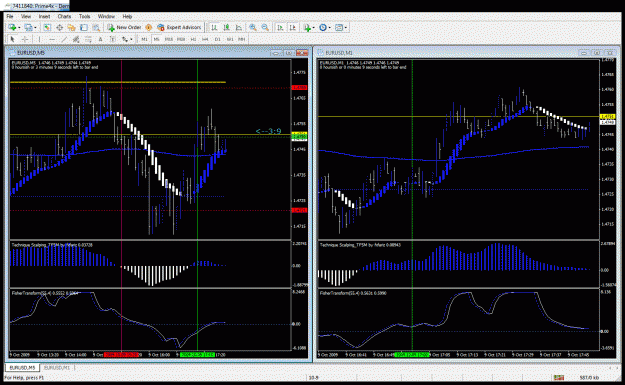The image size is (625, 385).
Task: Switch chart to line chart style
Action: point(239,28)
